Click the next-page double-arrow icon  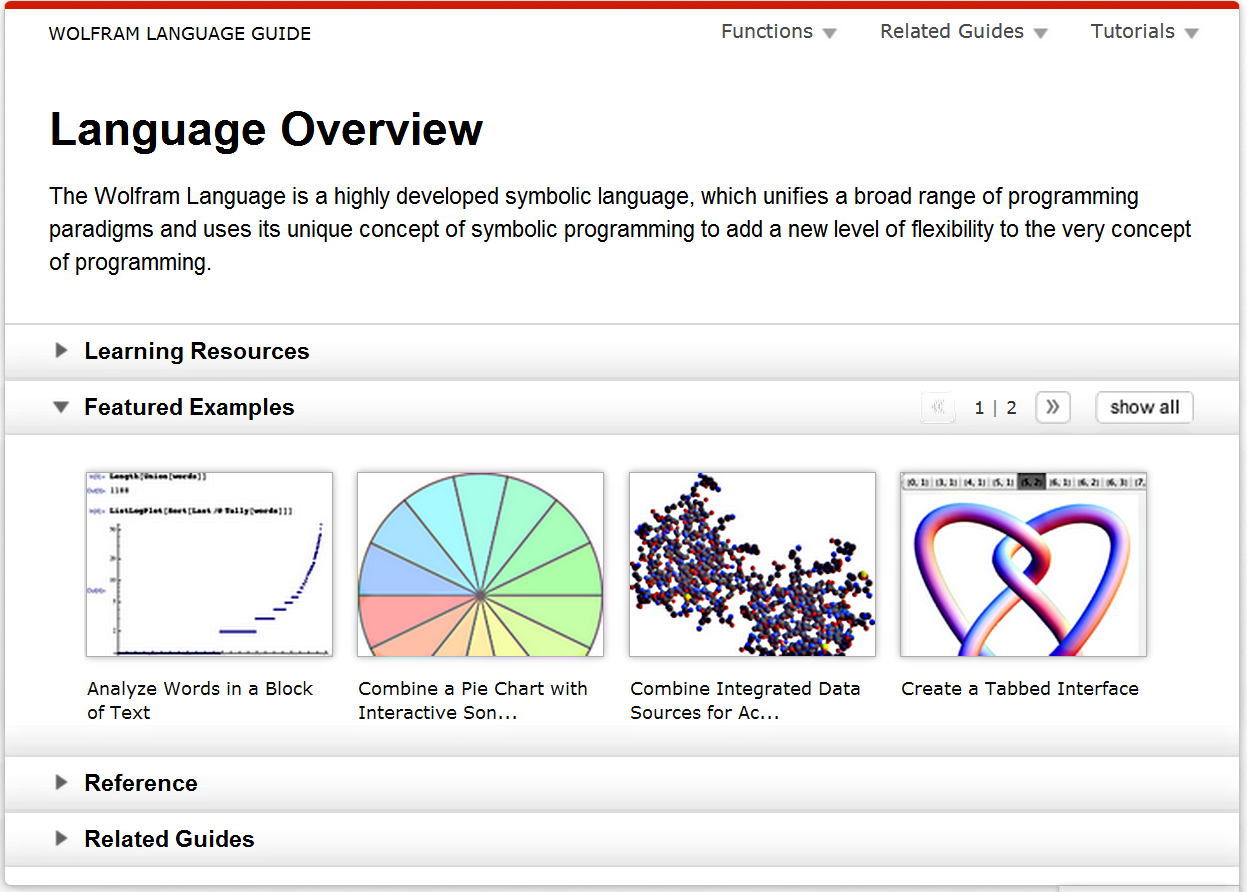tap(1052, 407)
